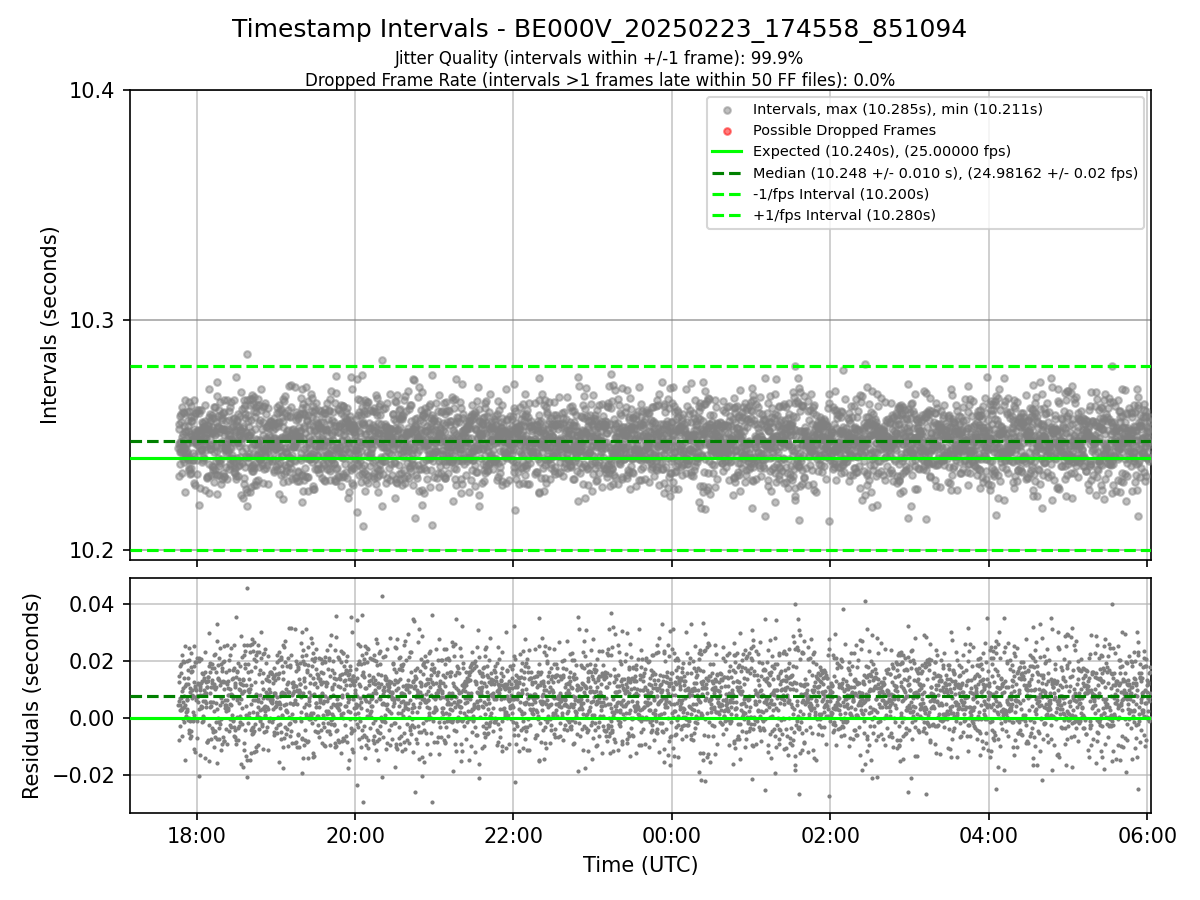The width and height of the screenshot is (1200, 900).
Task: Click the dashed line sample beside '+1/fps Interval'
Action: tap(727, 215)
